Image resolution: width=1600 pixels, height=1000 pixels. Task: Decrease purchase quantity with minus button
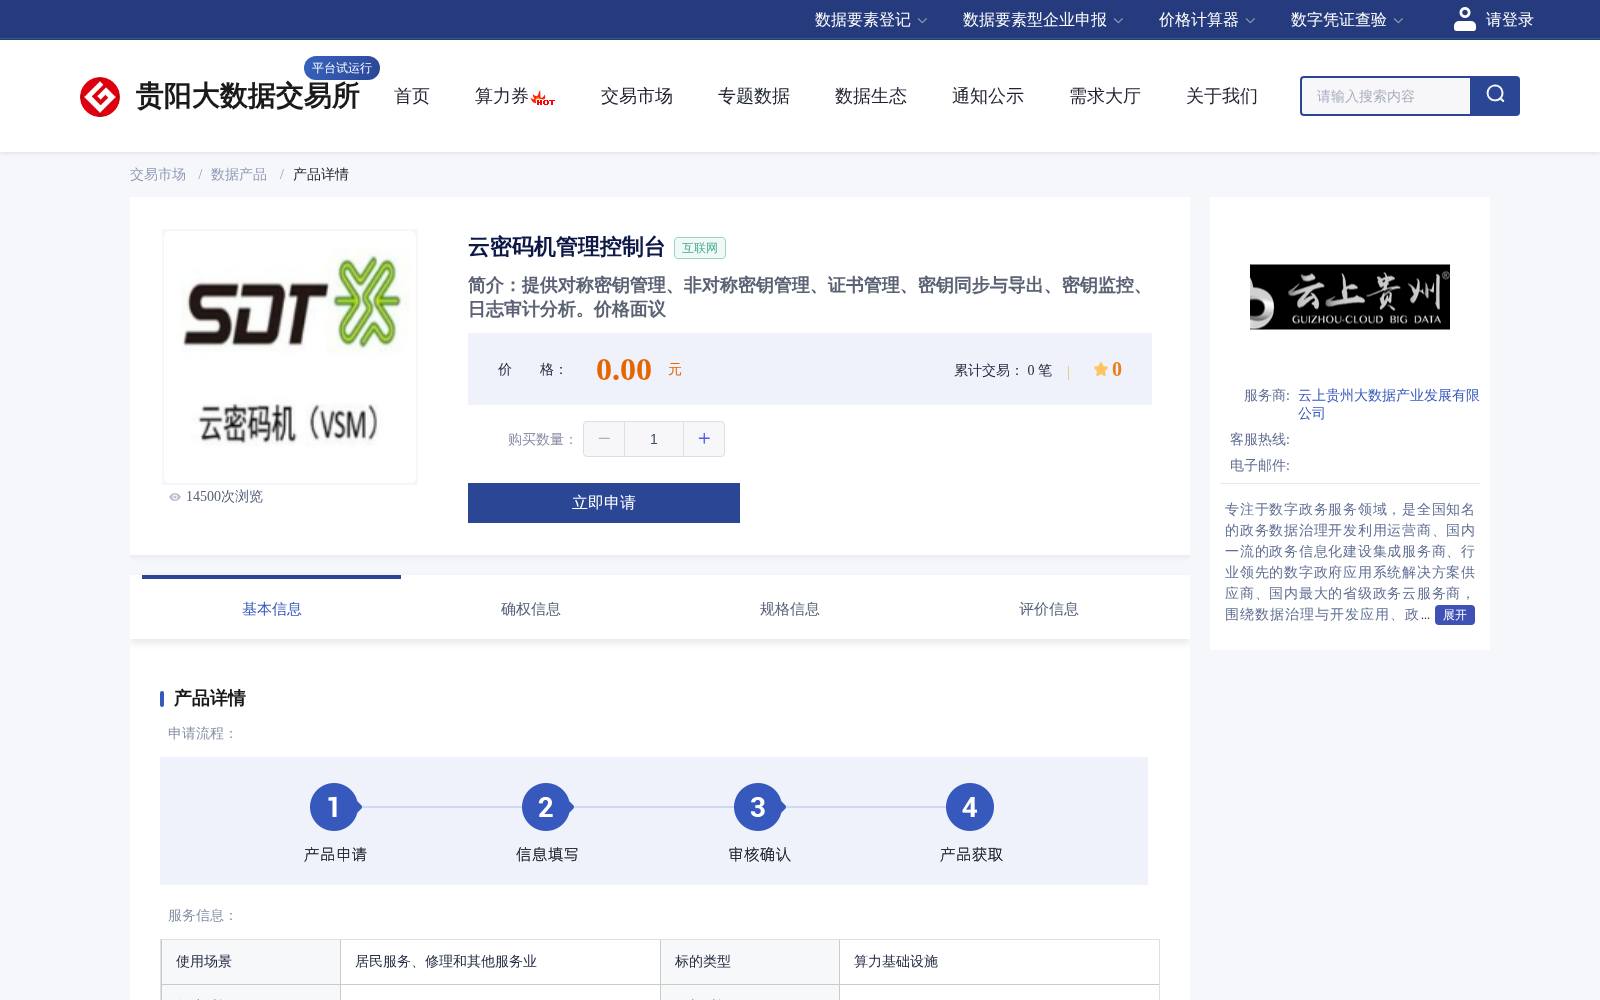point(604,439)
